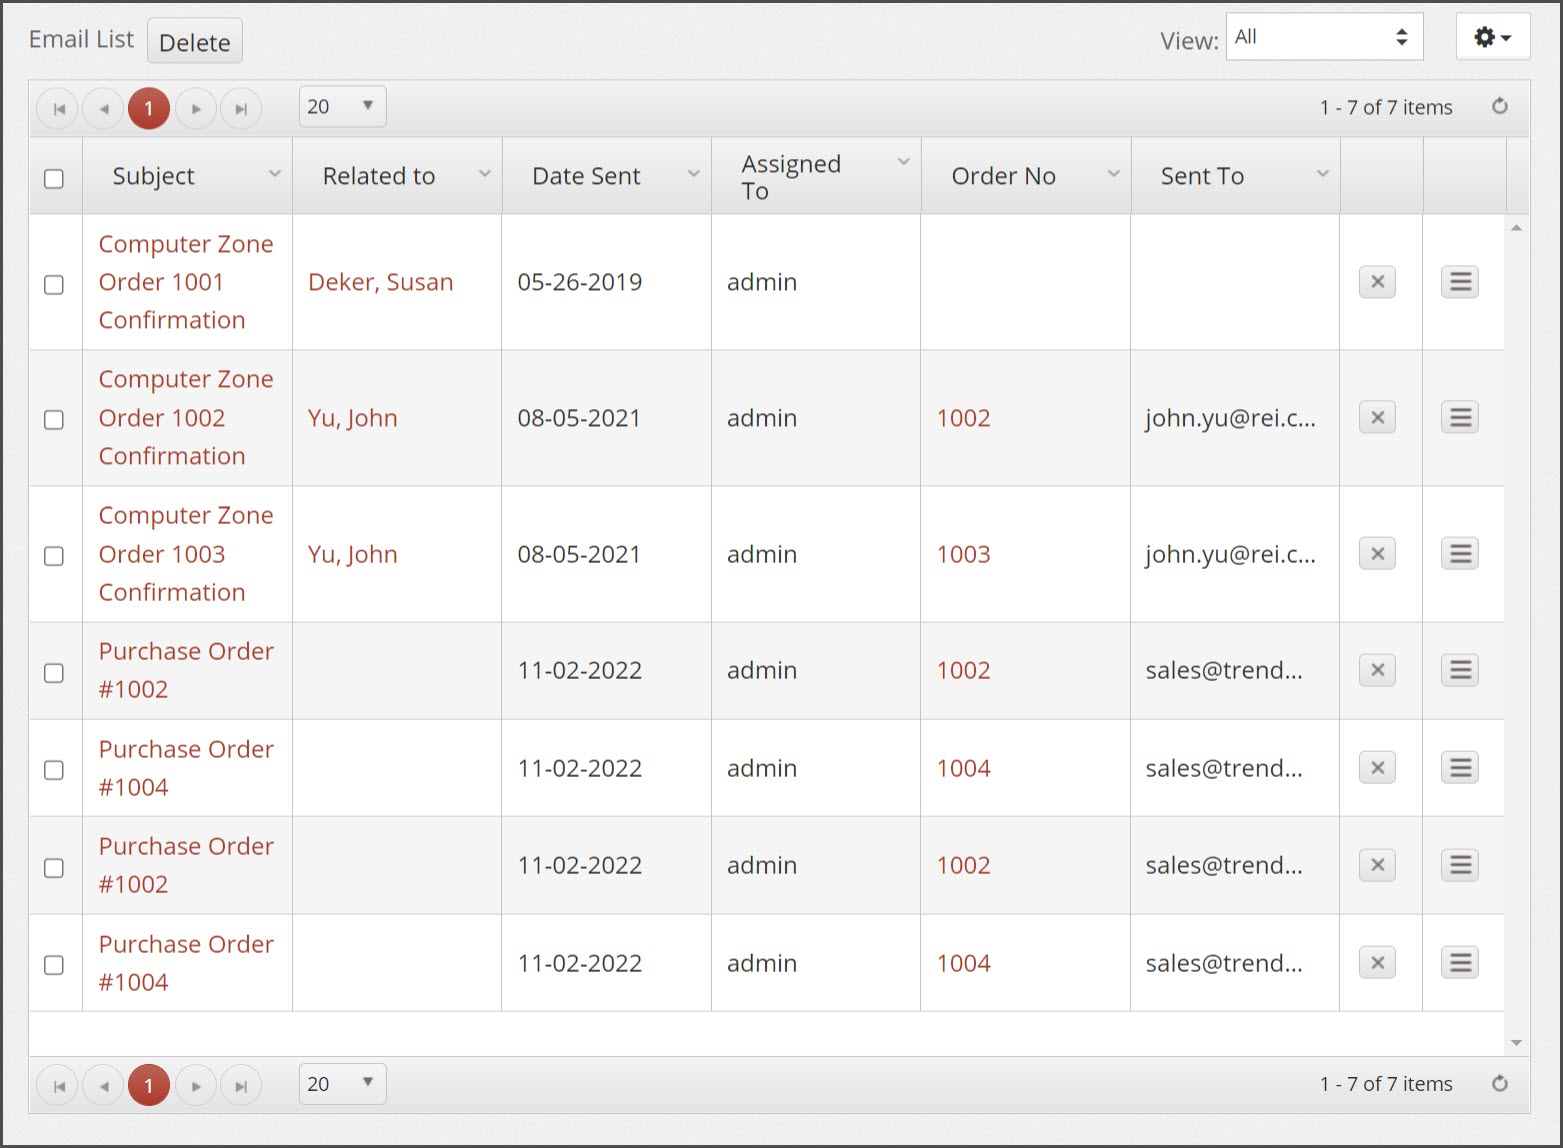
Task: Go to previous page in top pager
Action: coord(103,108)
